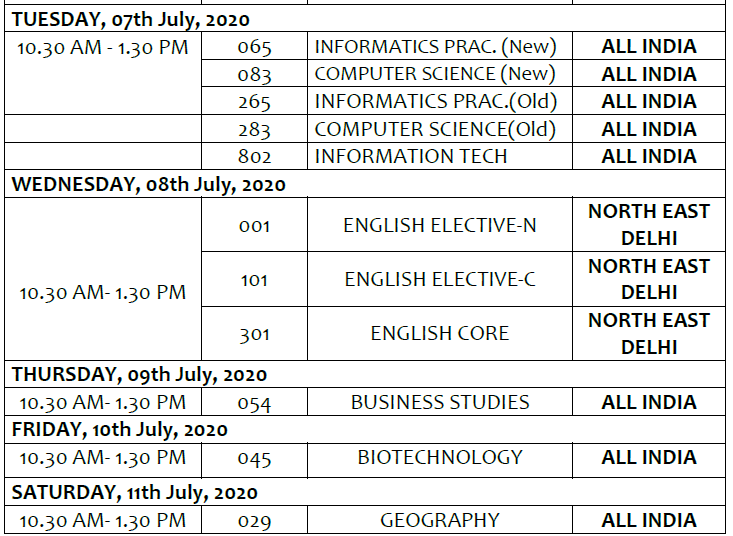Screen dimensions: 733x536
Task: Select code 101 in table
Action: click(254, 280)
